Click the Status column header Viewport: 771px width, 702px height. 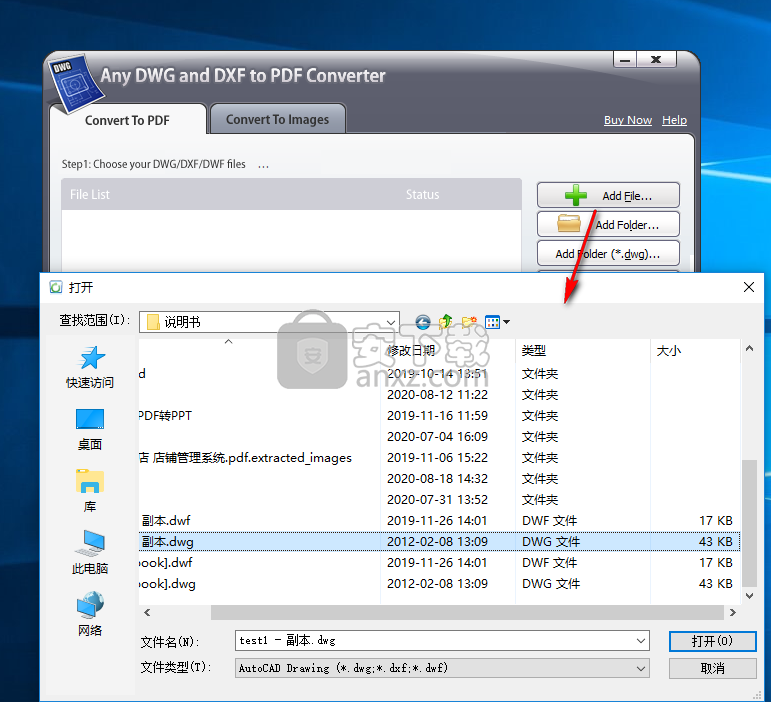point(422,195)
